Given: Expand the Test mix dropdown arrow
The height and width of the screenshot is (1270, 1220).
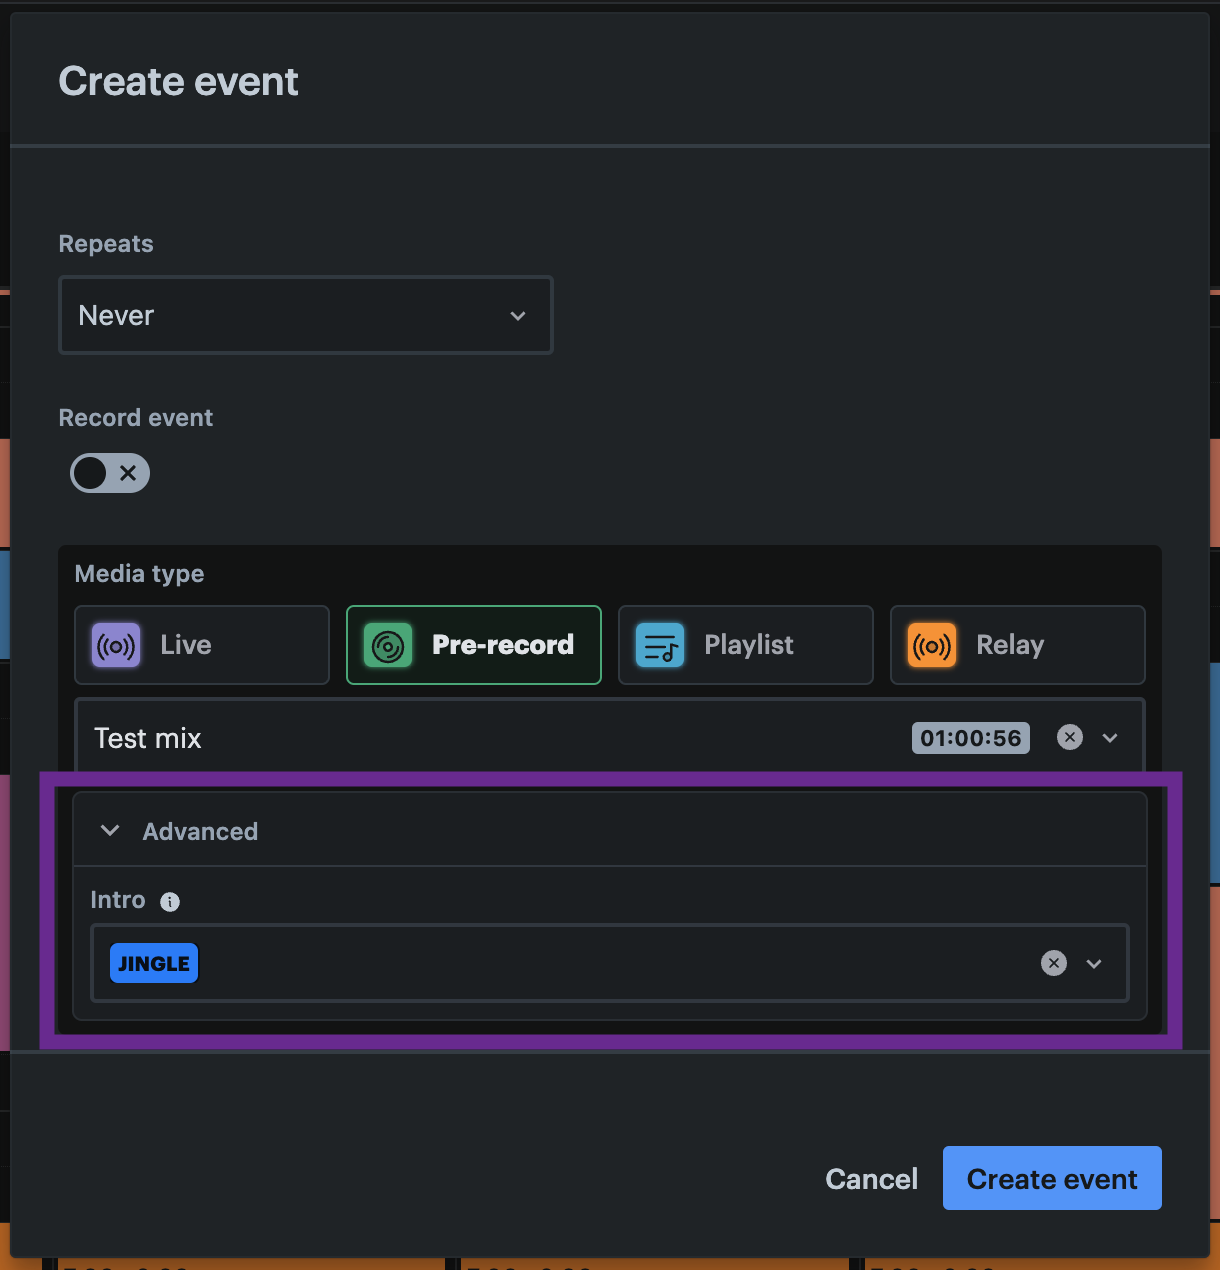Looking at the screenshot, I should coord(1110,738).
